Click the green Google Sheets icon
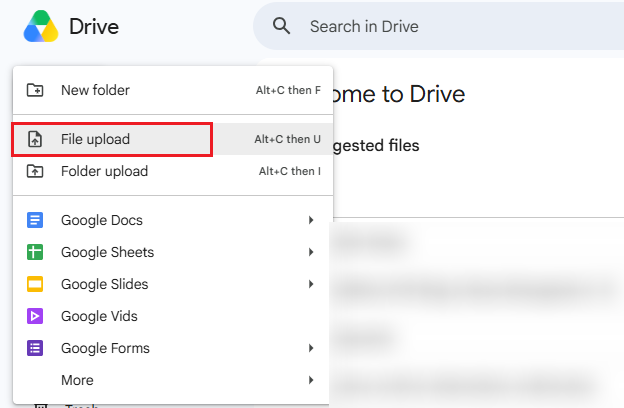Viewport: 624px width, 408px height. click(x=35, y=252)
